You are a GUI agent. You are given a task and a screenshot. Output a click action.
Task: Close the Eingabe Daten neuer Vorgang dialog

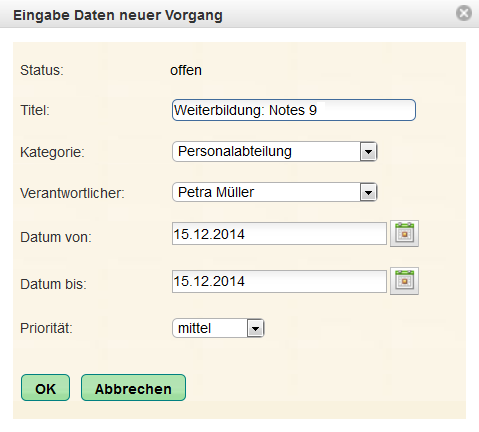(464, 13)
